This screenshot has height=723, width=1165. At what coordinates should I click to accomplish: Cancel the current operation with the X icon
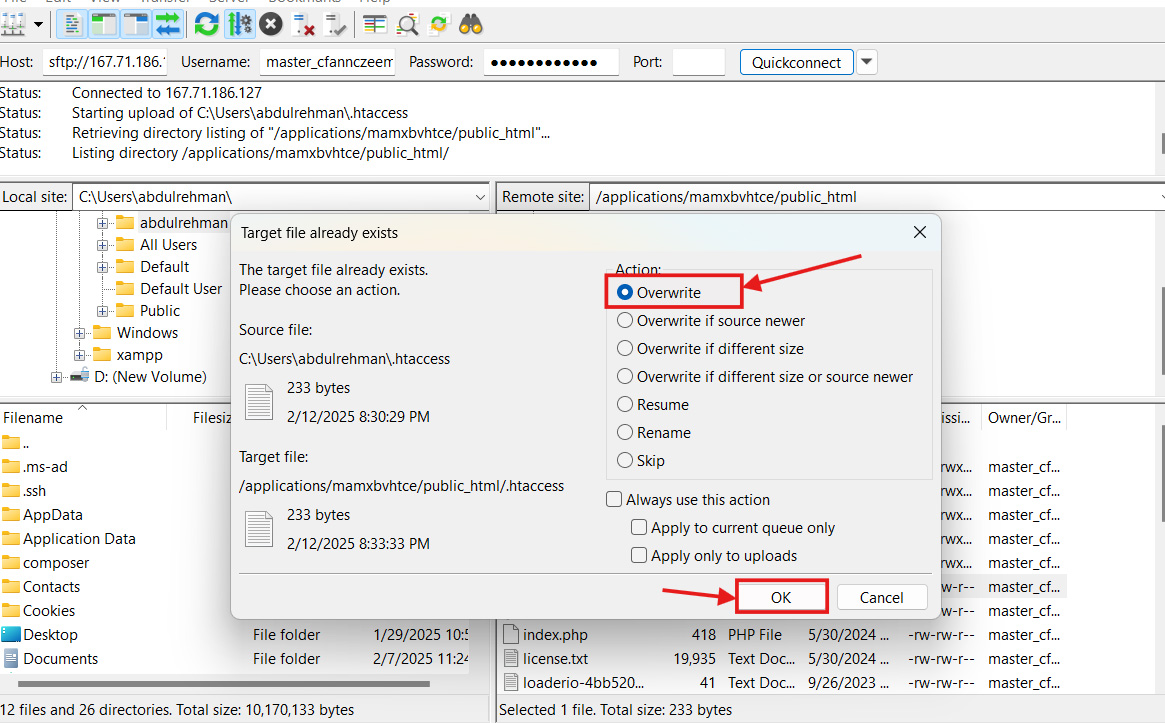tap(271, 24)
